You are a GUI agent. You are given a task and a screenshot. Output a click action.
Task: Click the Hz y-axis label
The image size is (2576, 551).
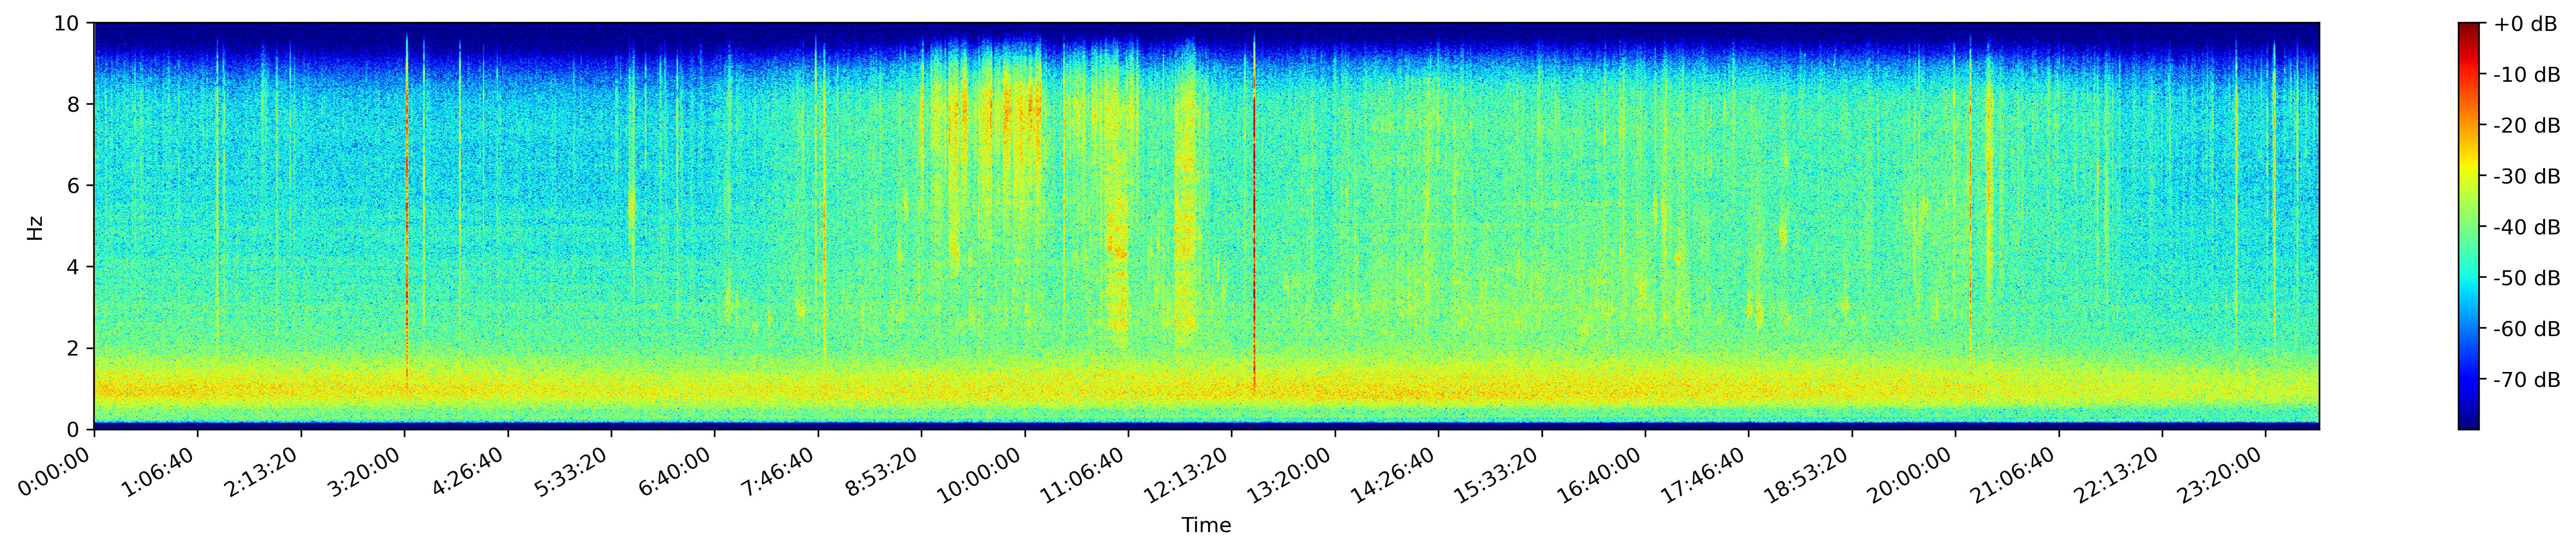pos(35,227)
